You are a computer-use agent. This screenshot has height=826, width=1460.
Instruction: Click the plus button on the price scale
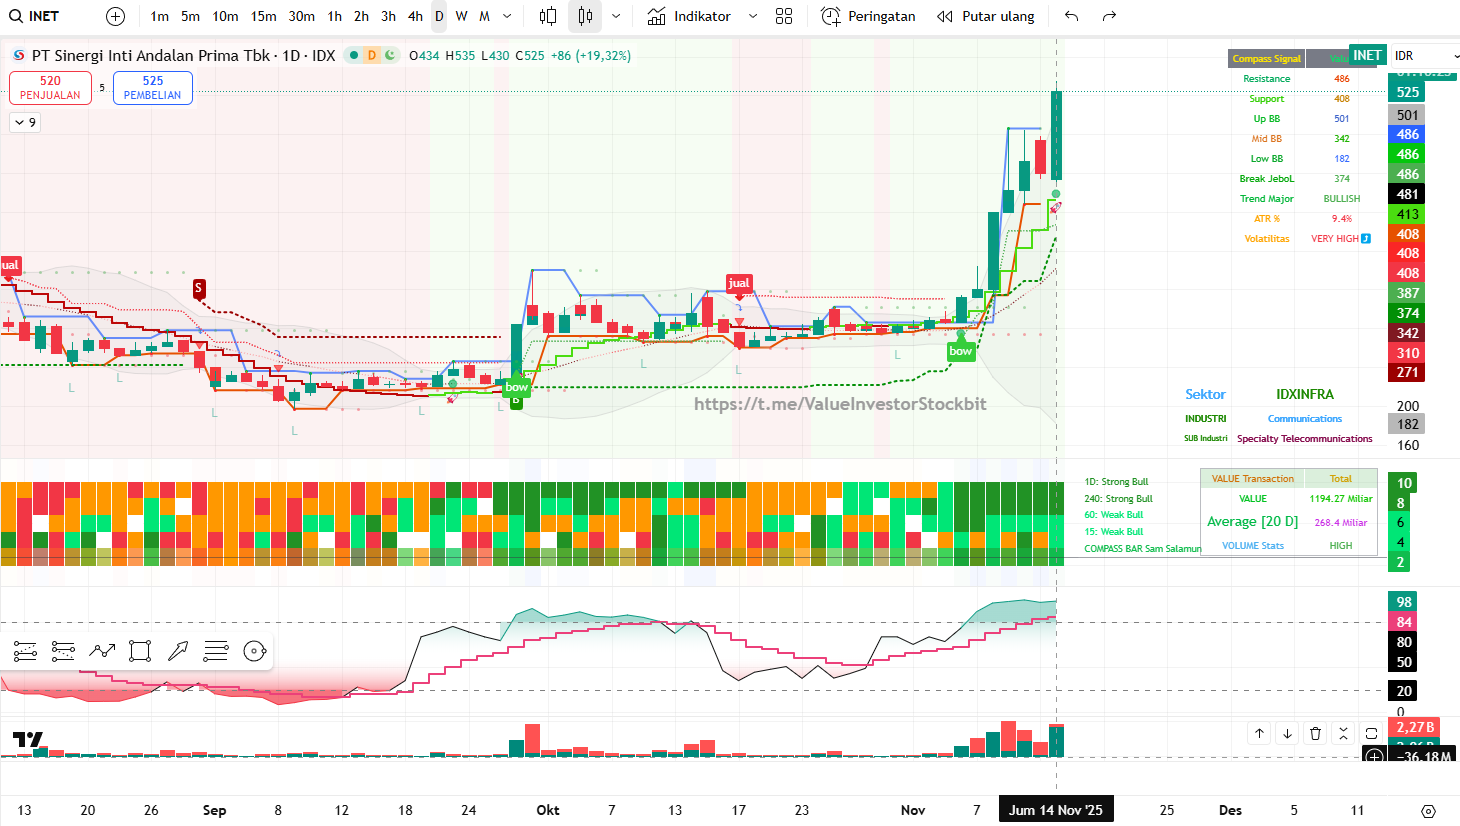(1375, 756)
